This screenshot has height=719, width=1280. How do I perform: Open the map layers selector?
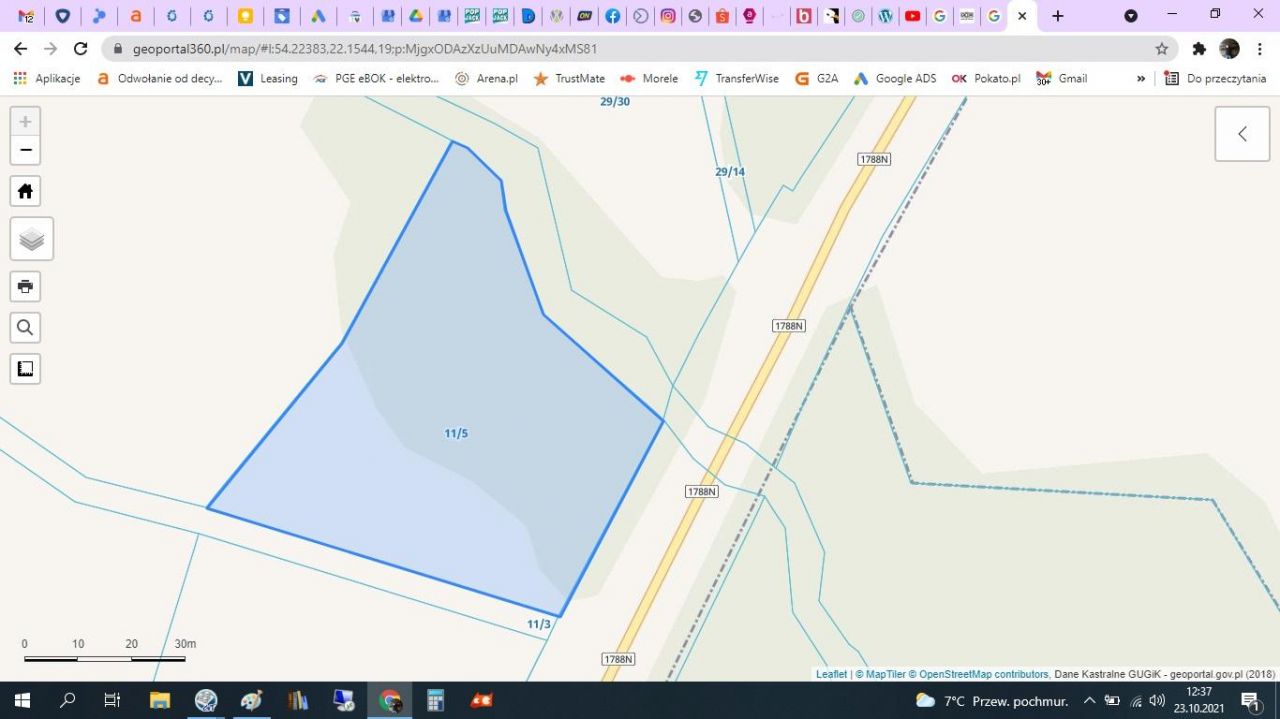coord(32,239)
